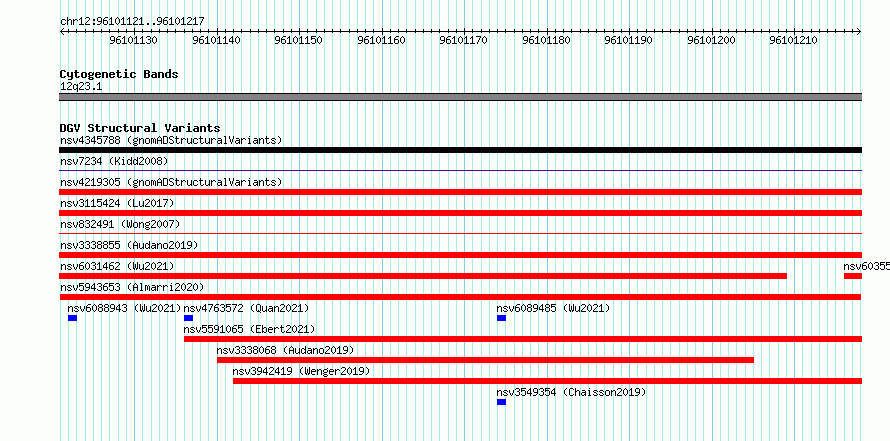Select the red nsv3338855 variant bar
The image size is (890, 441).
click(460, 255)
